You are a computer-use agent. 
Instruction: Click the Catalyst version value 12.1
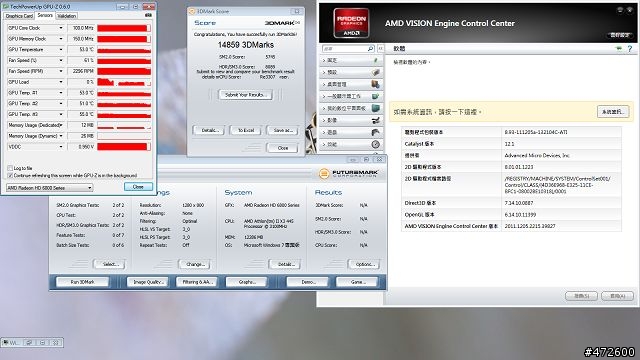click(x=509, y=144)
